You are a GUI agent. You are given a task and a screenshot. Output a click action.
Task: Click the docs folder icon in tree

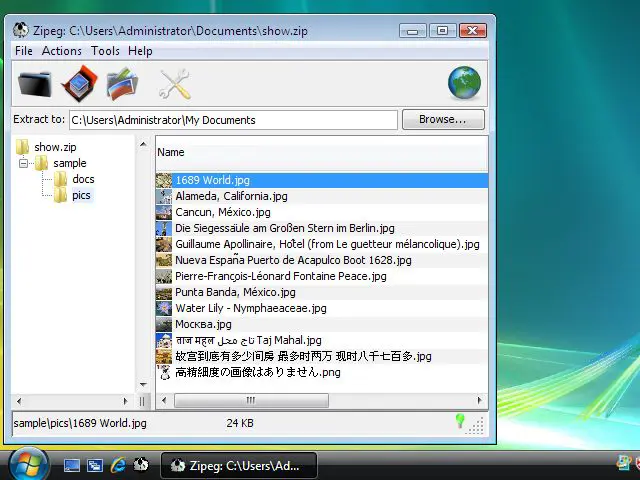(60, 179)
